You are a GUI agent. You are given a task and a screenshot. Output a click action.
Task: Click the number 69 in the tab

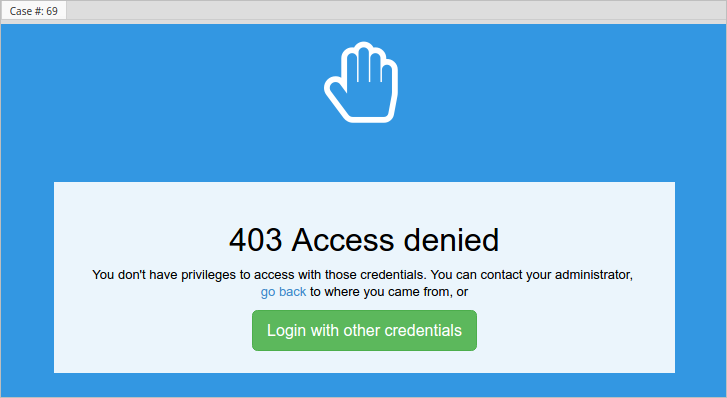[52, 11]
